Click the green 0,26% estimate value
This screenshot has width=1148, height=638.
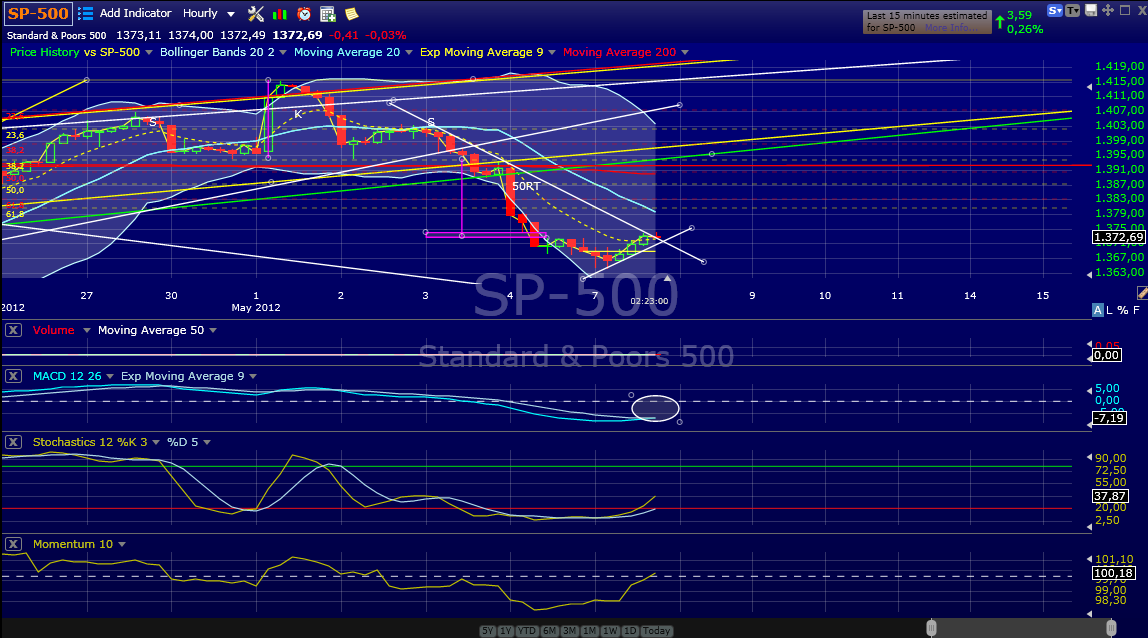[x=1025, y=29]
